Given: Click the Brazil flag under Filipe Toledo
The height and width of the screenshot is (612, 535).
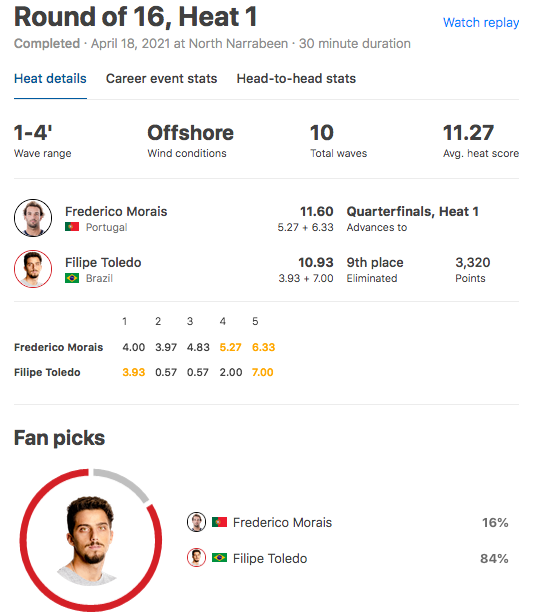Looking at the screenshot, I should click(x=72, y=278).
